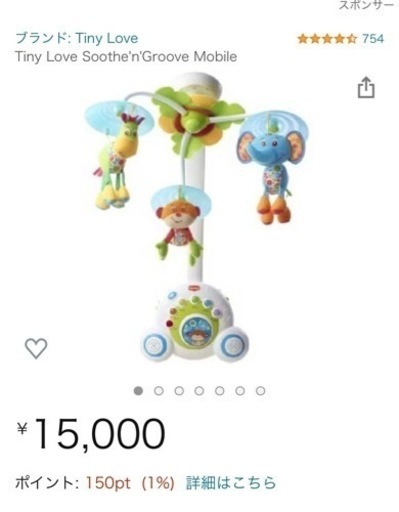
Task: Select the third image pagination dot
Action: coord(179,391)
